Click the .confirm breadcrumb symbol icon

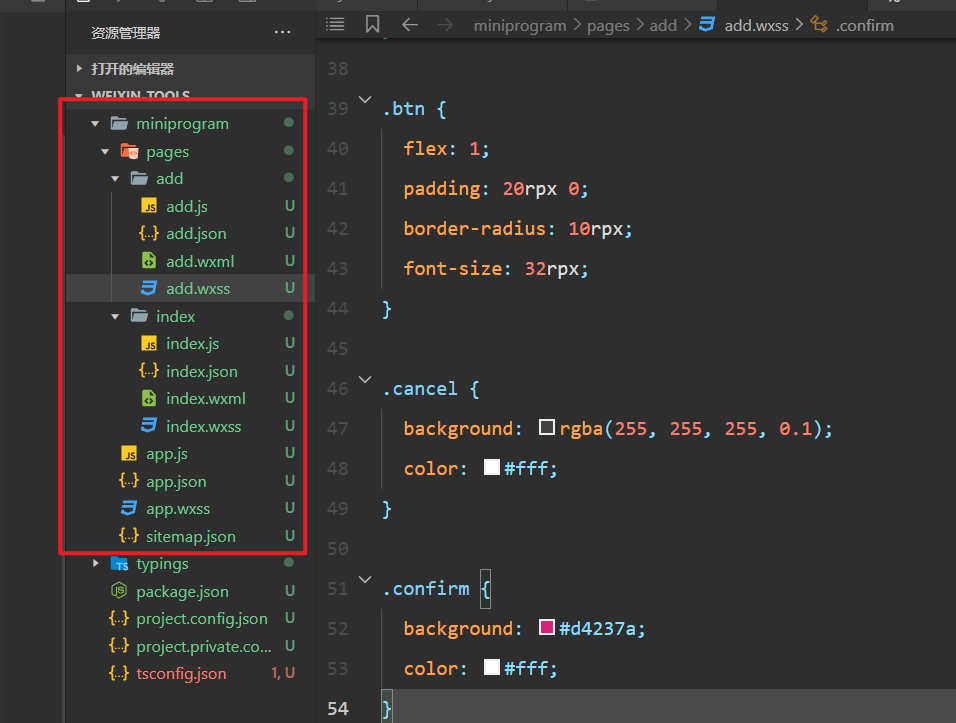pos(819,24)
